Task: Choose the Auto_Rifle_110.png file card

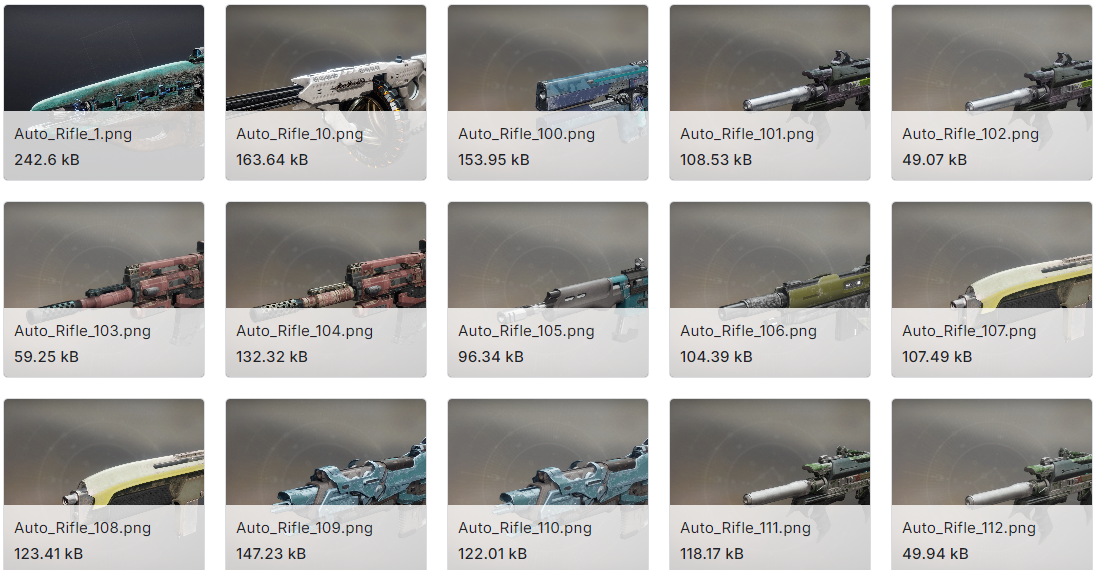Action: (x=548, y=485)
